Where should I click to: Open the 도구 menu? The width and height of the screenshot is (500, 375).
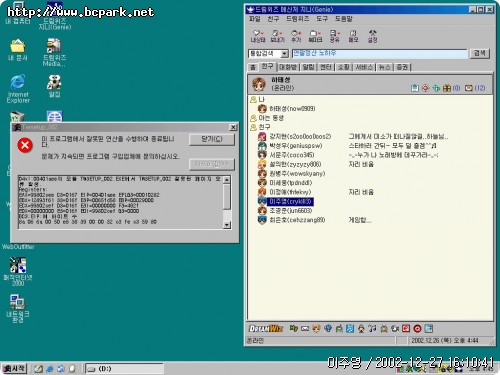[x=322, y=19]
